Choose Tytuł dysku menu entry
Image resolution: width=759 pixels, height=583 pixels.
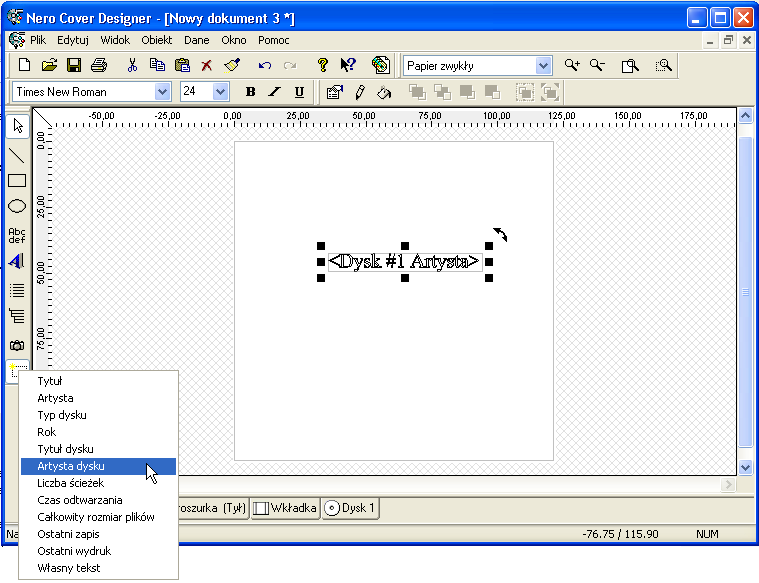[x=98, y=449]
